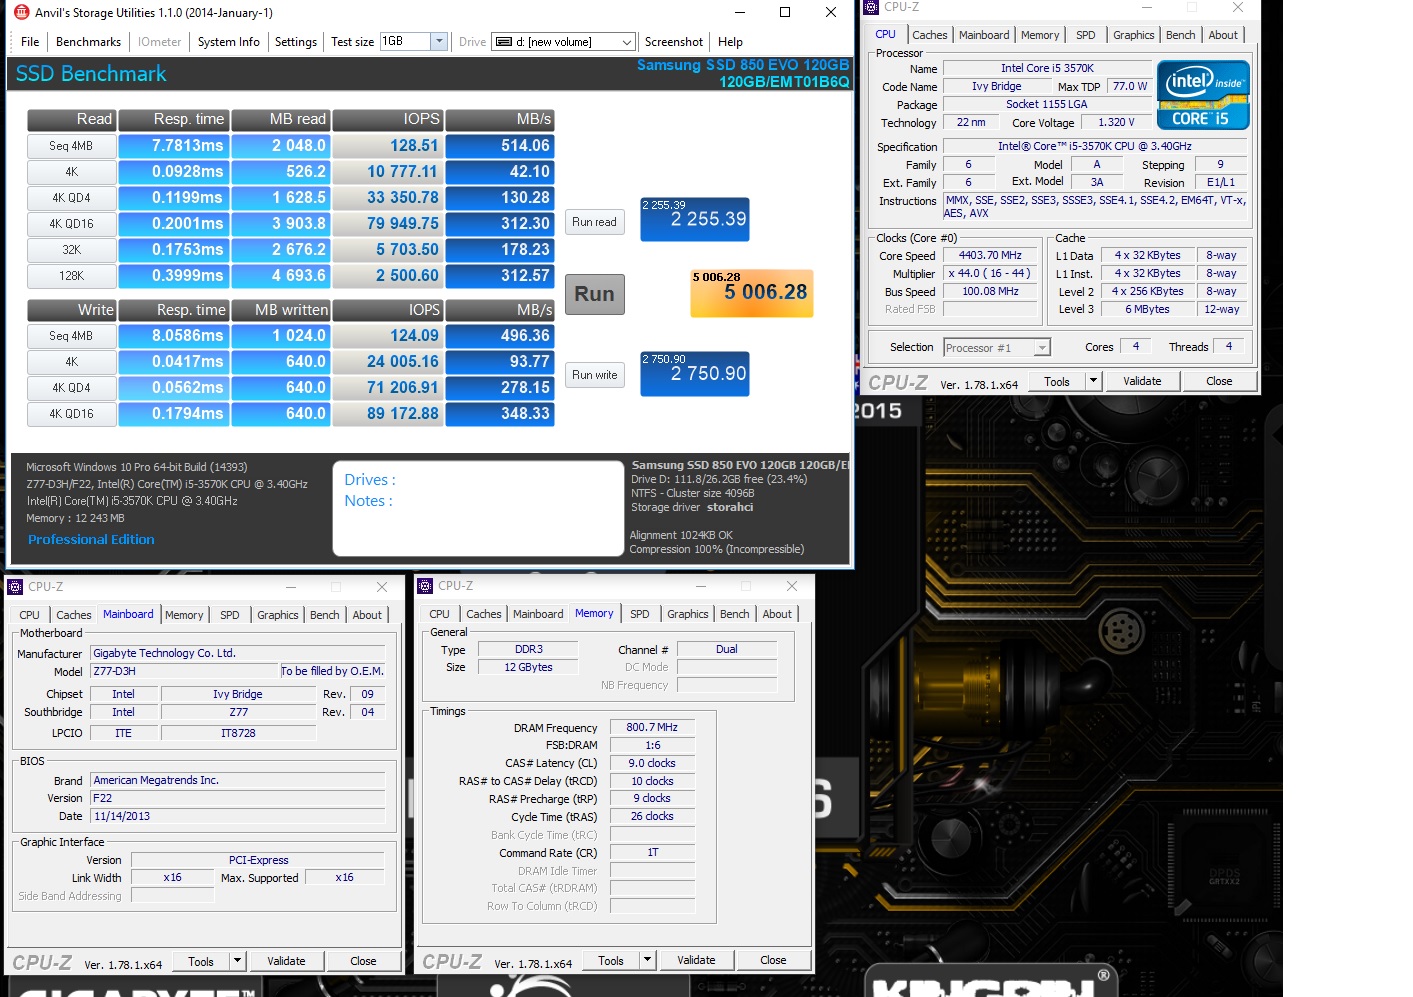
Task: Click Validate in CPU window
Action: pos(1142,381)
